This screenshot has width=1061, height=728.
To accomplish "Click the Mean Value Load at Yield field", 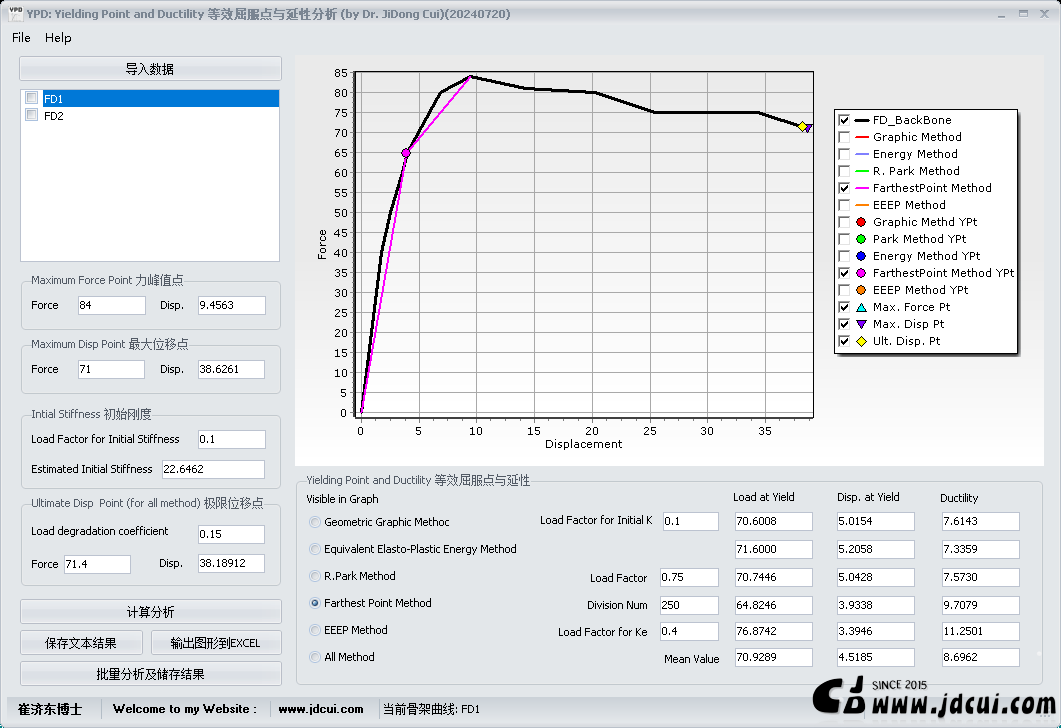I will pos(773,657).
